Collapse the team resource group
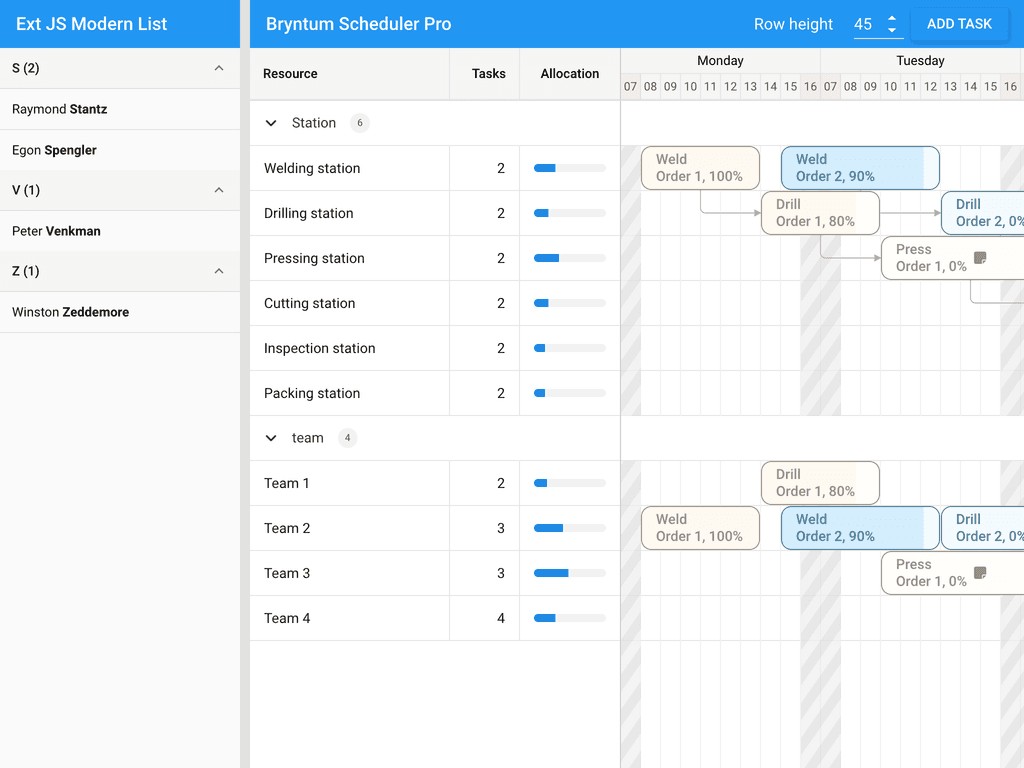Viewport: 1024px width, 768px height. pos(270,438)
